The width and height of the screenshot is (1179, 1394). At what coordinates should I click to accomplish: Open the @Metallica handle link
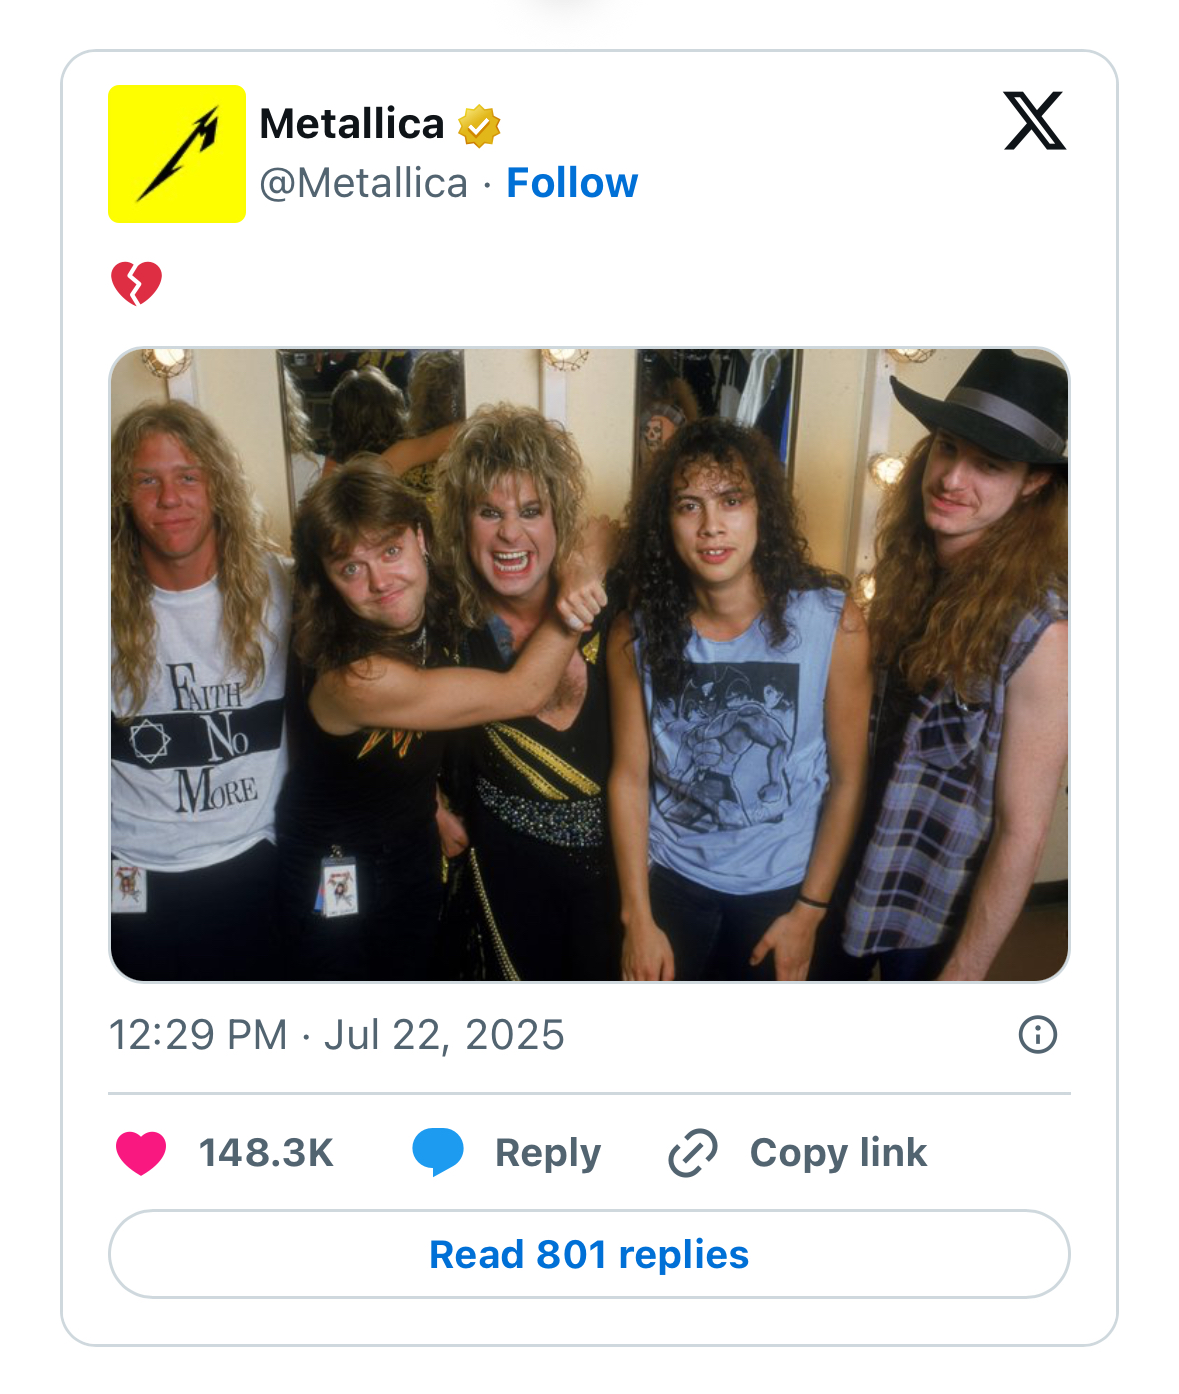click(x=363, y=183)
